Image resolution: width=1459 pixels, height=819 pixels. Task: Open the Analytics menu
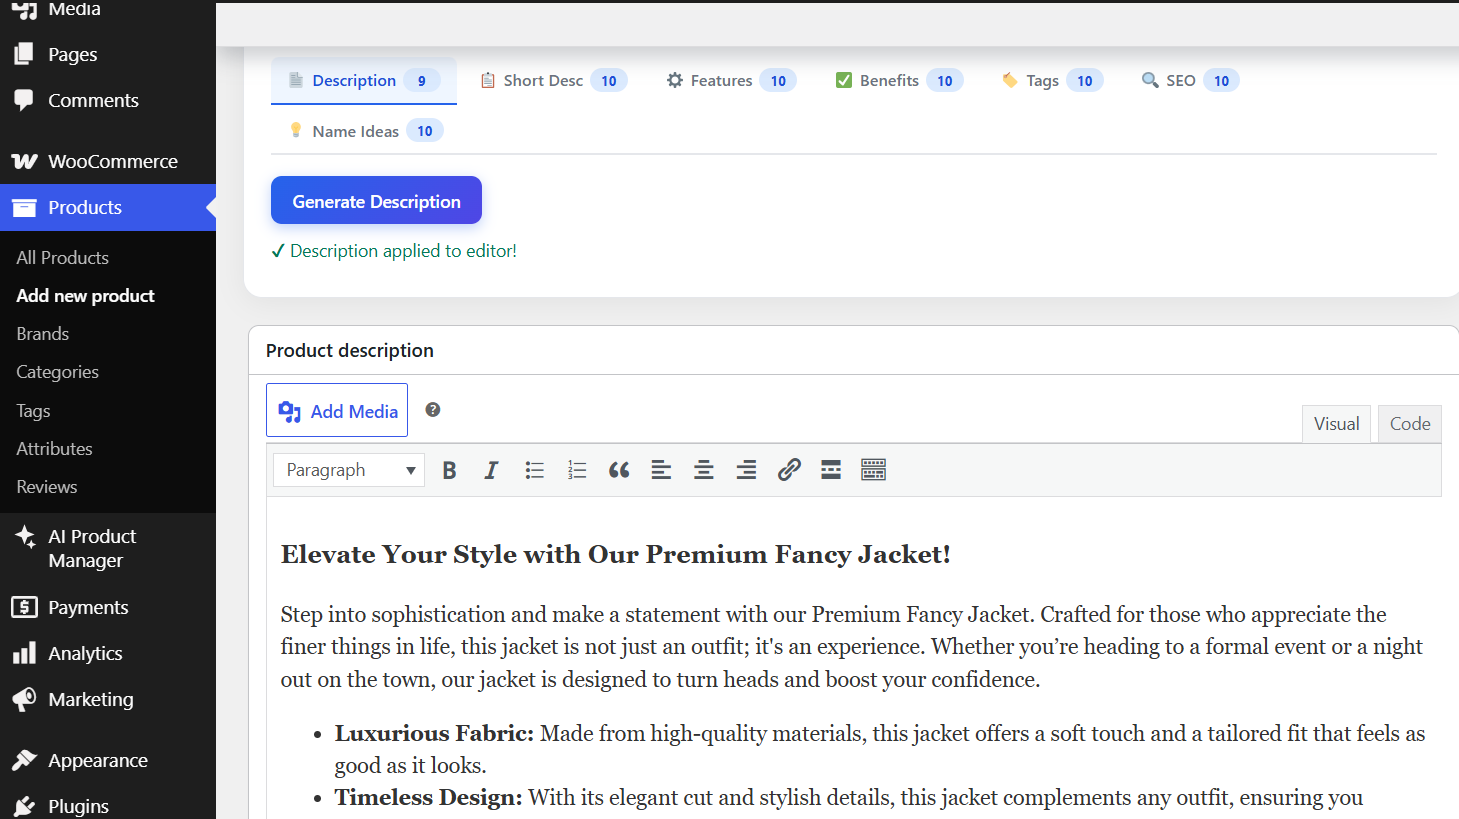pyautogui.click(x=108, y=653)
